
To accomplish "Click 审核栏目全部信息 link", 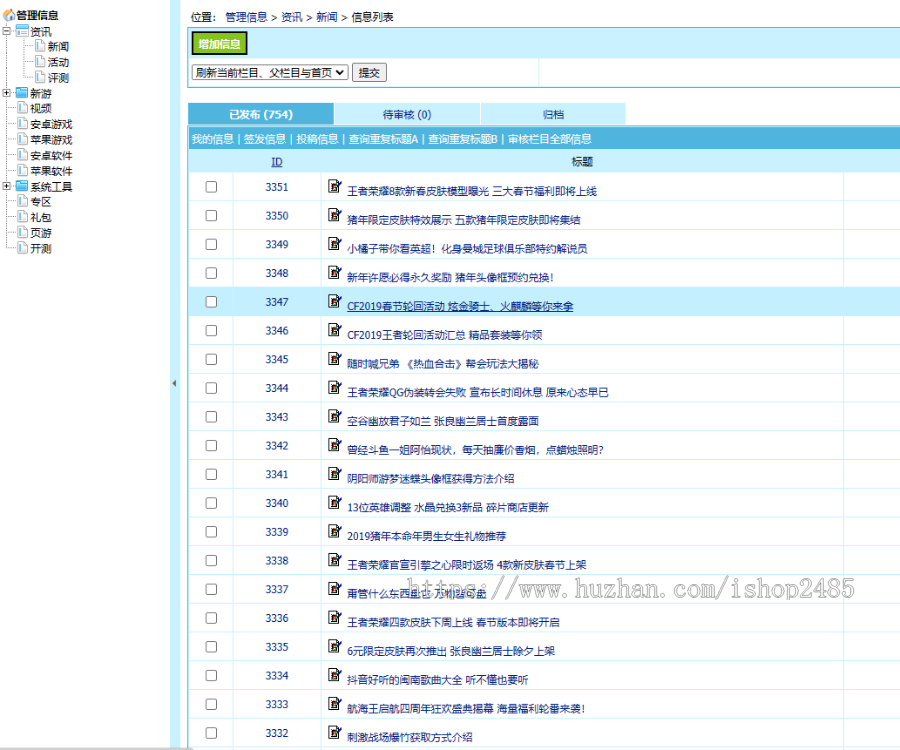I will click(x=549, y=139).
